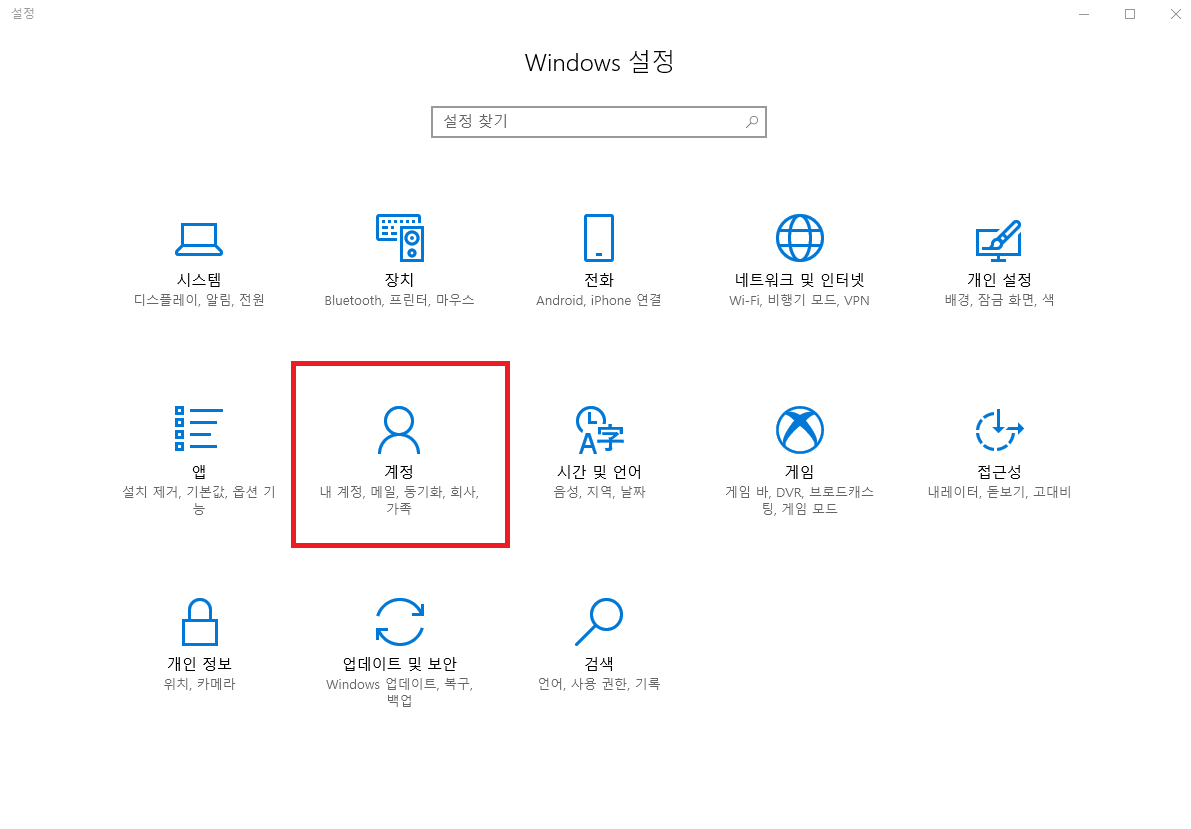Click the 시스템 tile title
The width and height of the screenshot is (1191, 829).
click(199, 280)
